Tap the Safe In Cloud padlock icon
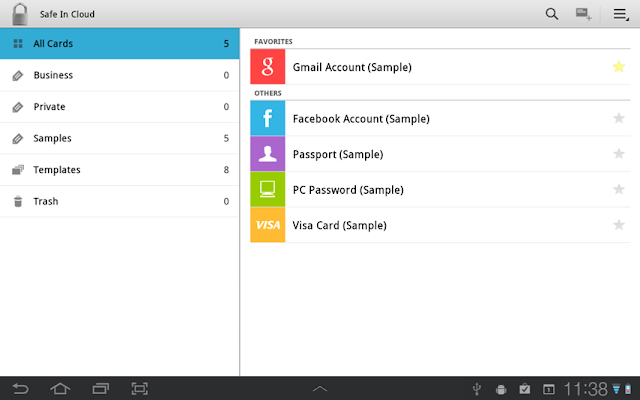Screen dimensions: 640x400 click(x=20, y=14)
